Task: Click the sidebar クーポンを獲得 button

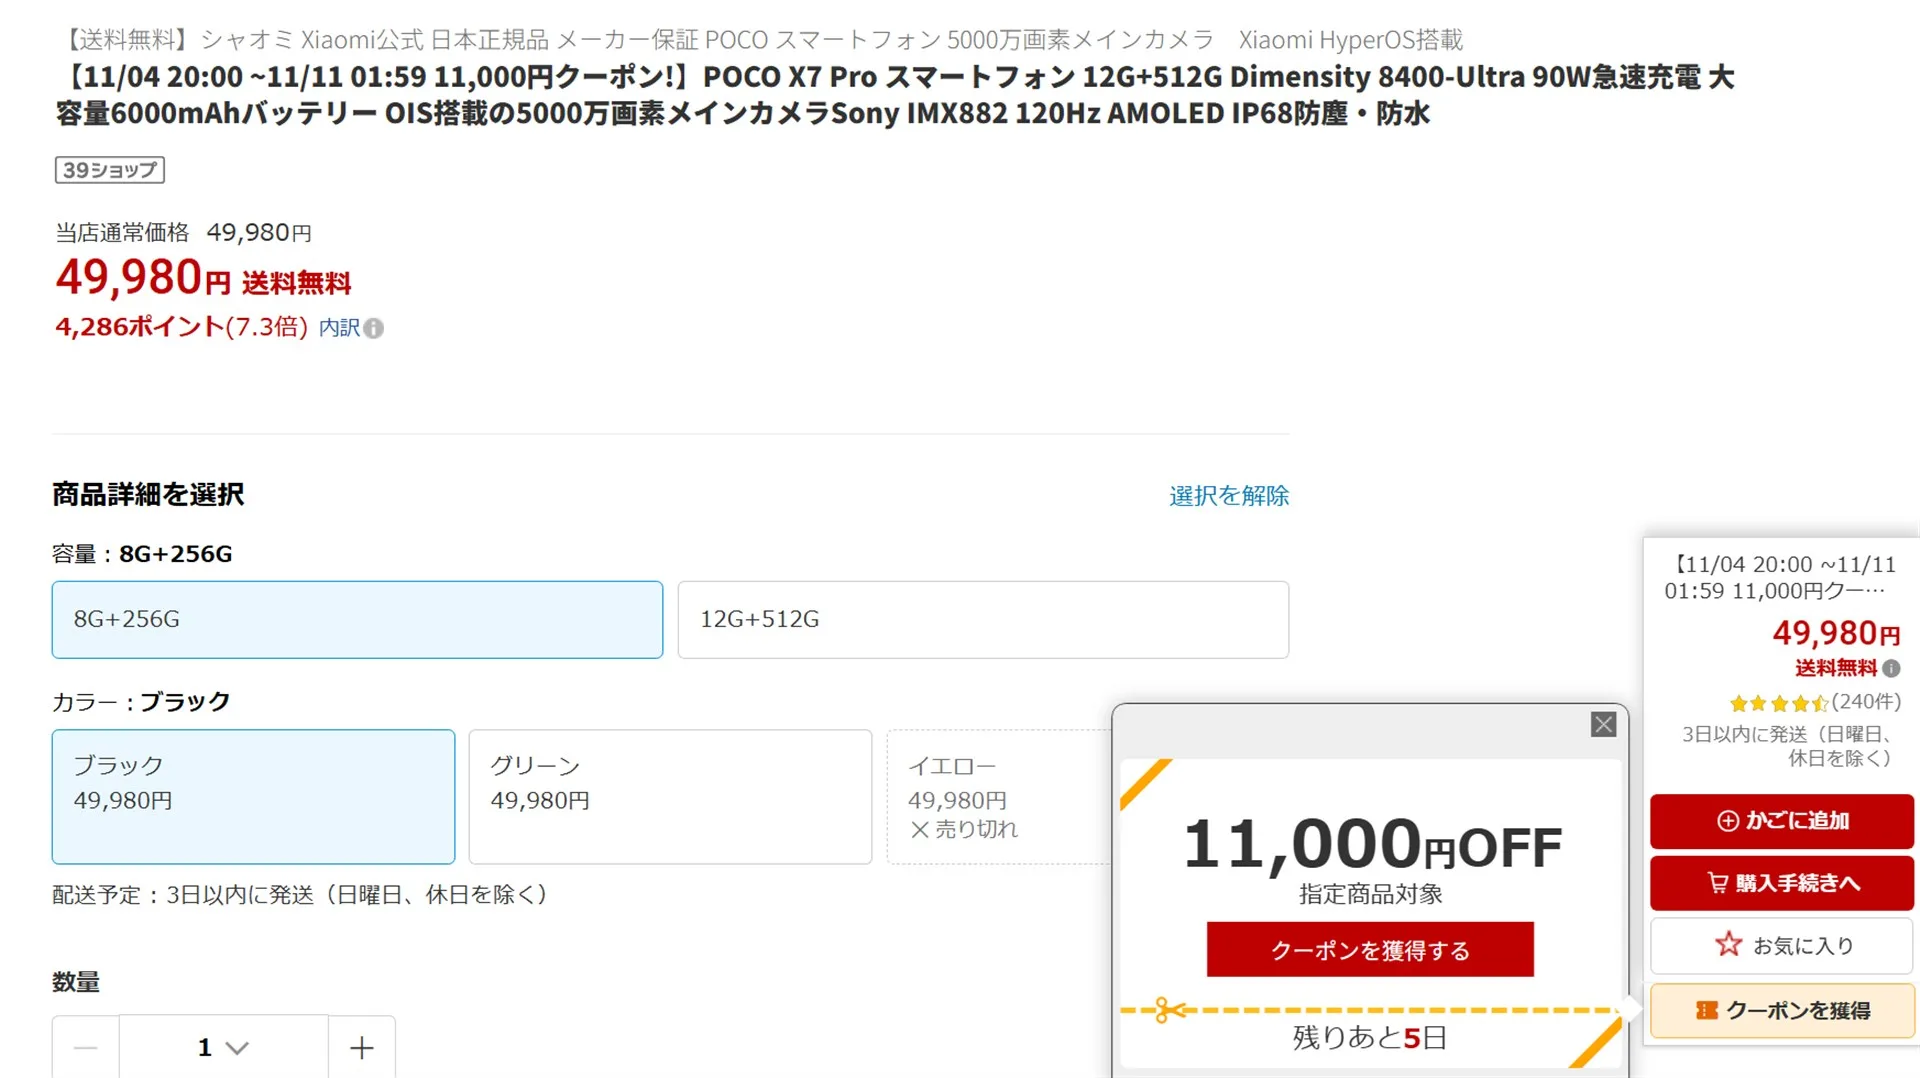Action: pos(1781,1011)
